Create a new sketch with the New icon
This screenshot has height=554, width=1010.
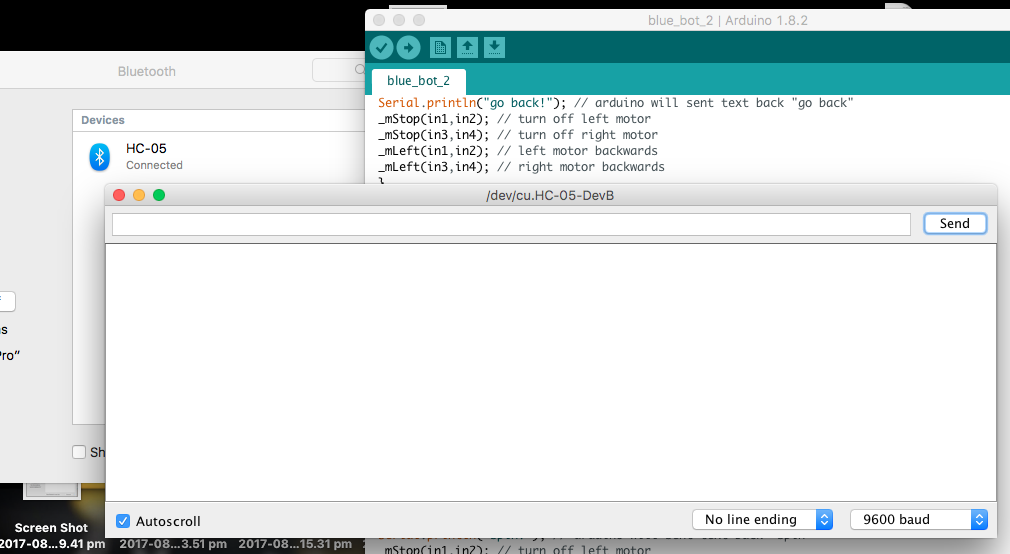click(x=441, y=47)
